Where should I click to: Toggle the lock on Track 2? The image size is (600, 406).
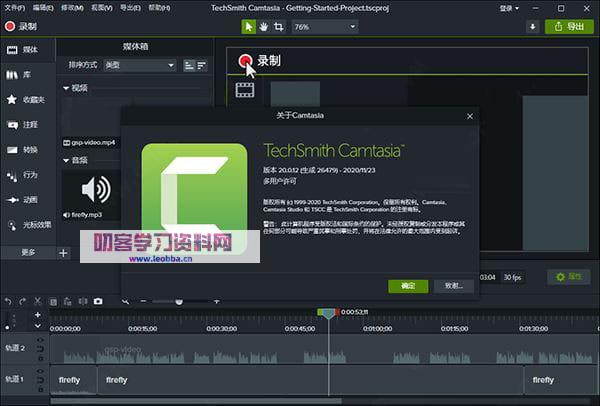tap(40, 359)
